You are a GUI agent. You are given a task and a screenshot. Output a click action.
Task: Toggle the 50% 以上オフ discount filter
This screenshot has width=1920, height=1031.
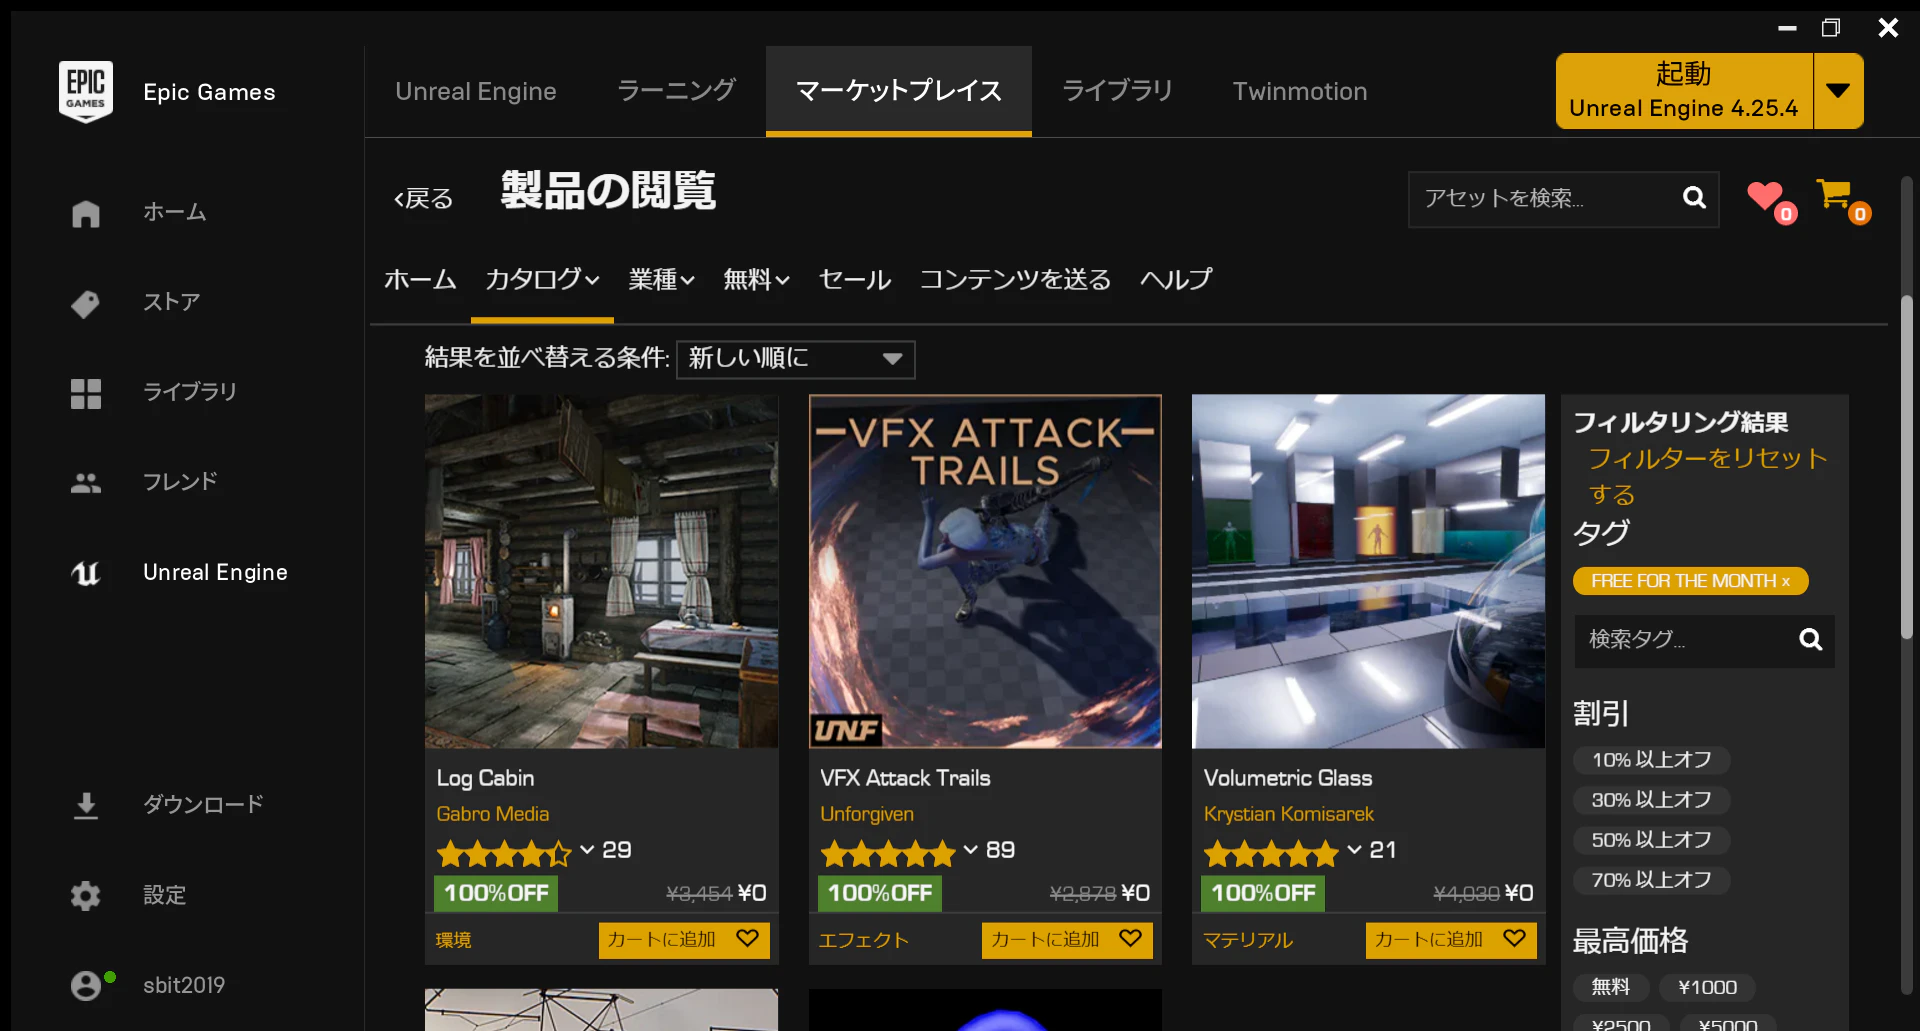[1651, 840]
